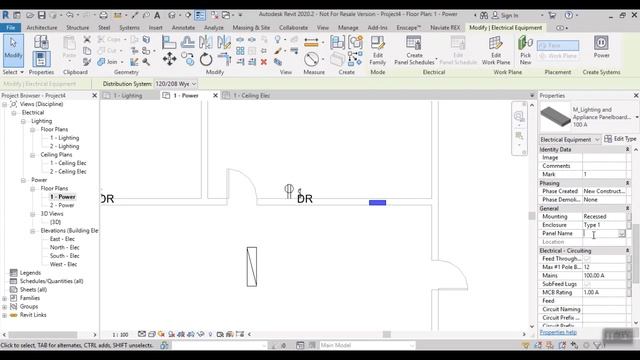This screenshot has width=640, height=360.
Task: Toggle the Properties palette button
Action: point(41,59)
